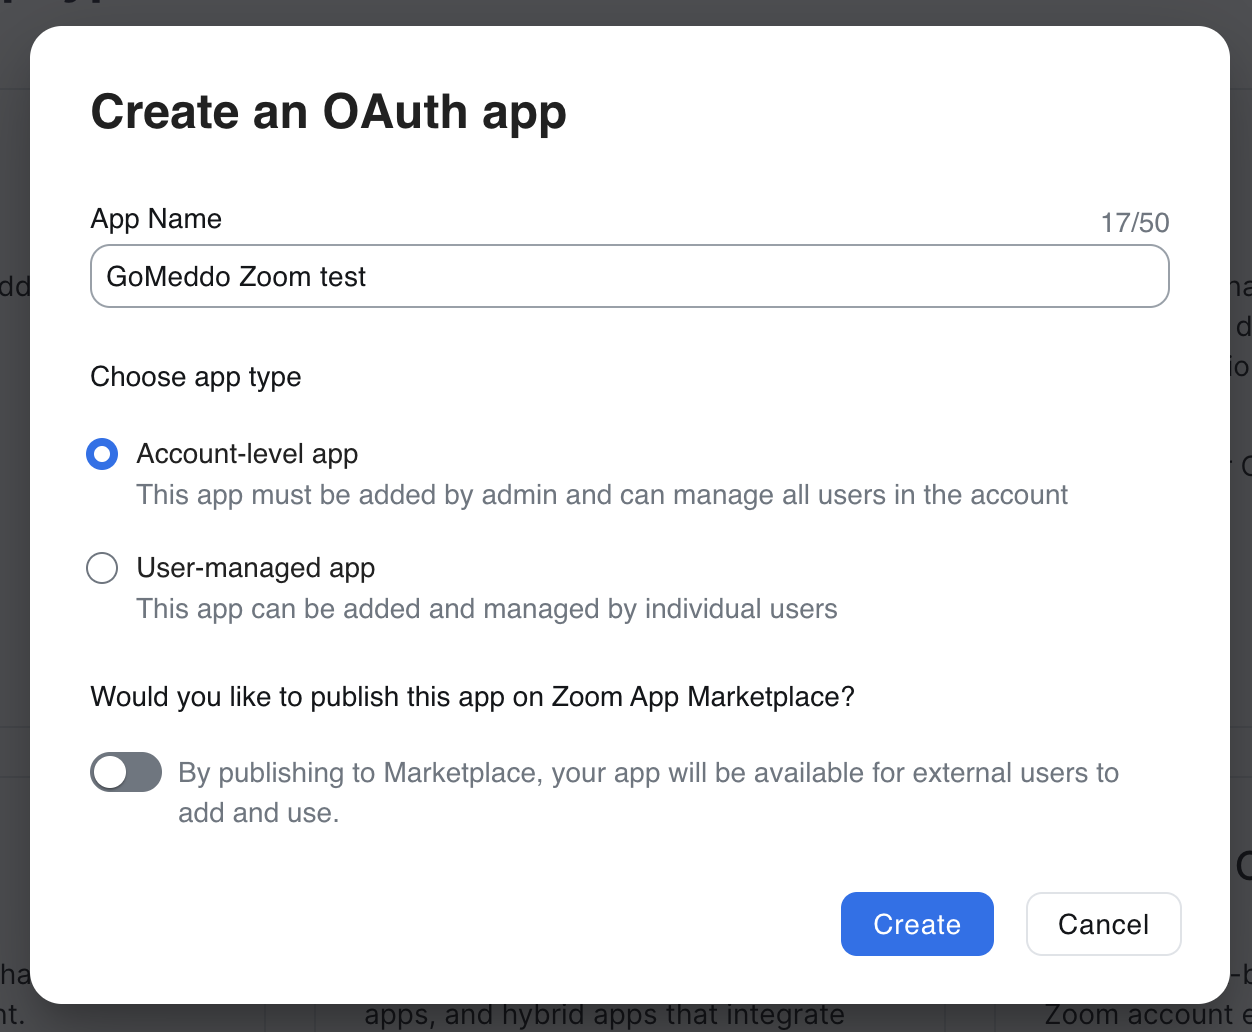Click the "Account-level app" label text
The height and width of the screenshot is (1032, 1252).
tap(247, 454)
